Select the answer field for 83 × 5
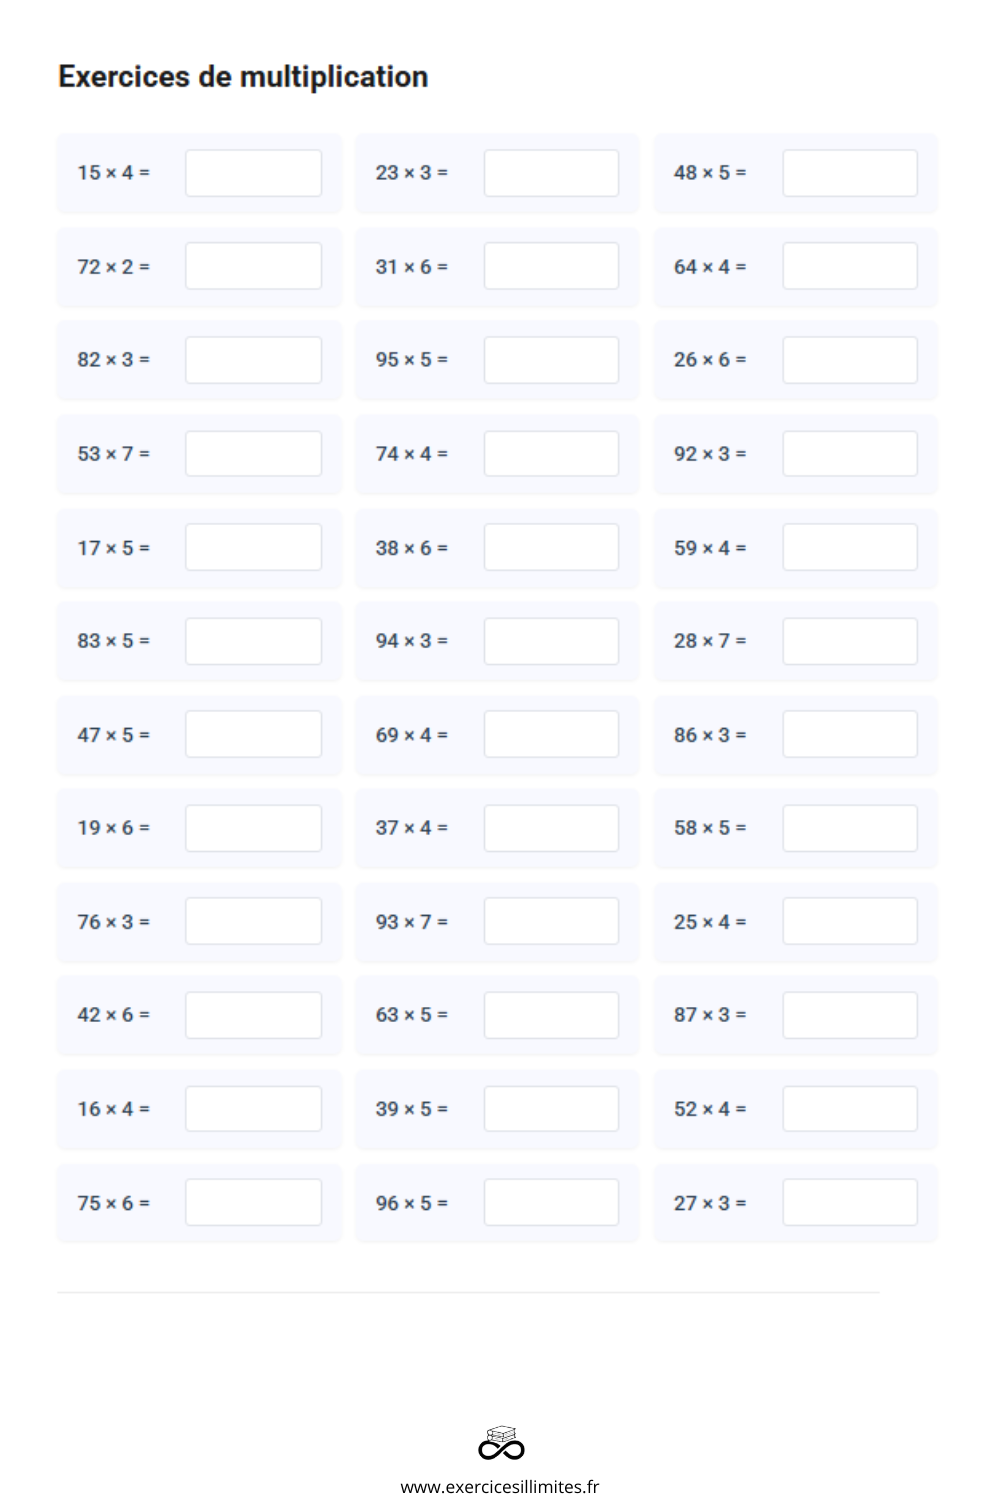1000x1500 pixels. pyautogui.click(x=253, y=641)
